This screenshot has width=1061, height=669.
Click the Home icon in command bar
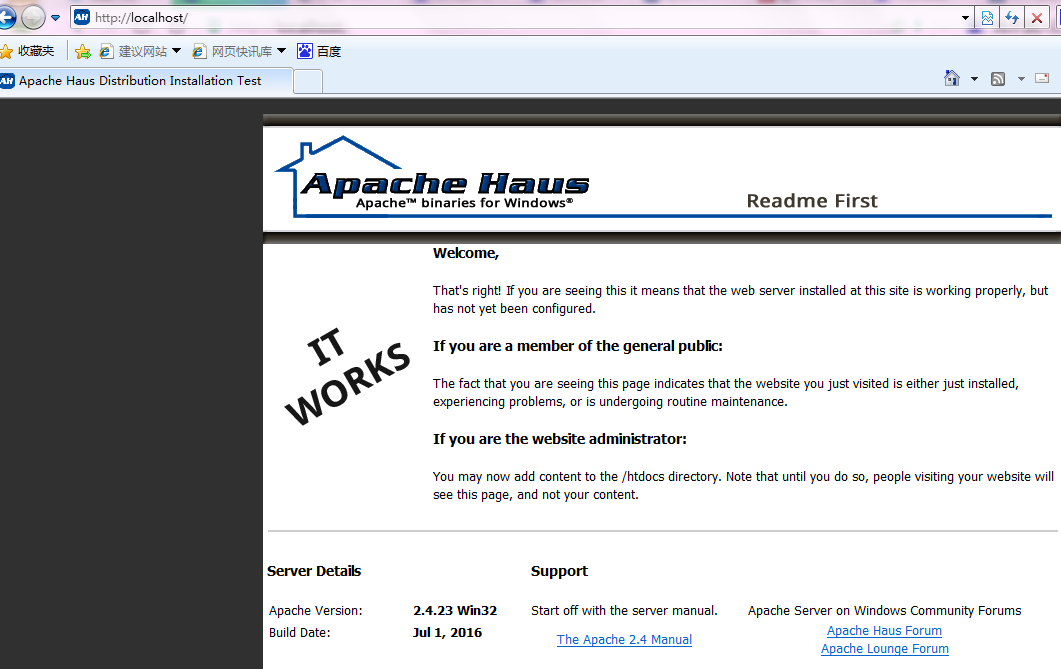click(952, 78)
